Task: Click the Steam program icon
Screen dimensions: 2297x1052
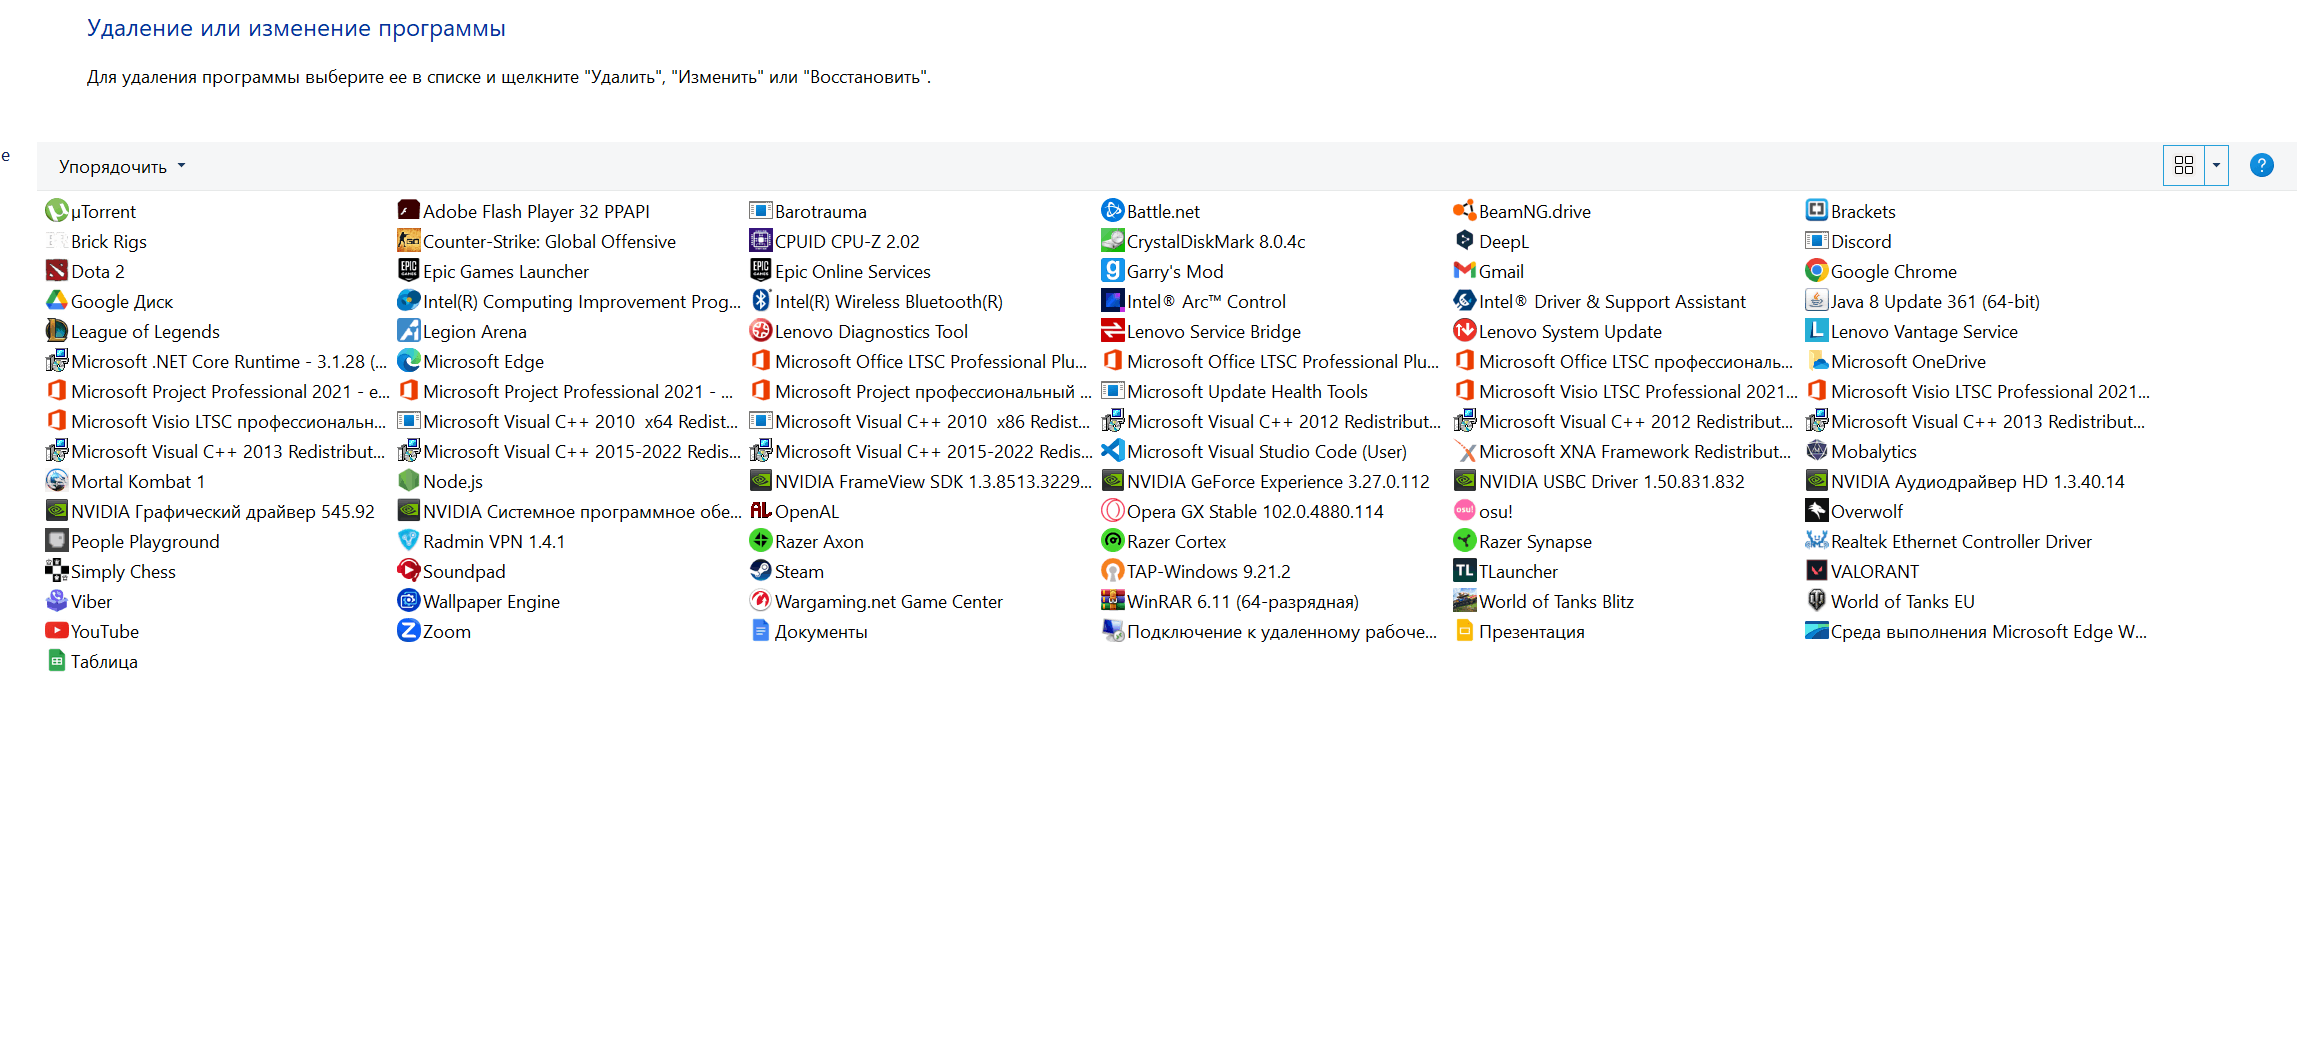Action: pos(761,571)
